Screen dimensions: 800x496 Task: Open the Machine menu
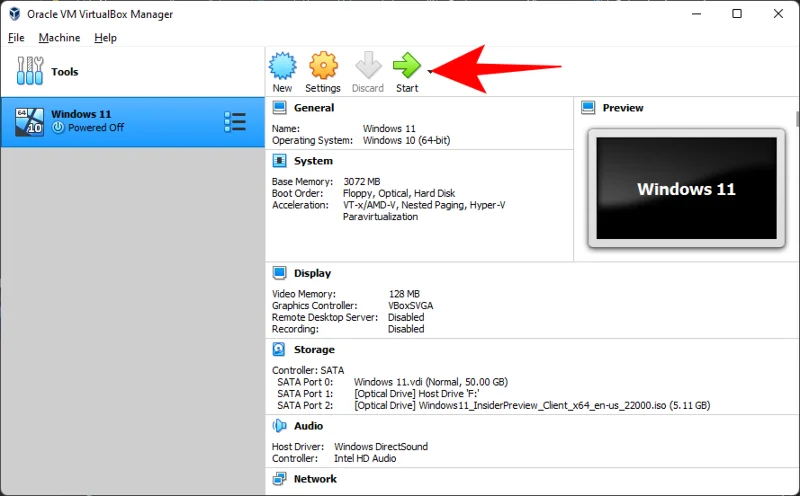click(x=59, y=38)
